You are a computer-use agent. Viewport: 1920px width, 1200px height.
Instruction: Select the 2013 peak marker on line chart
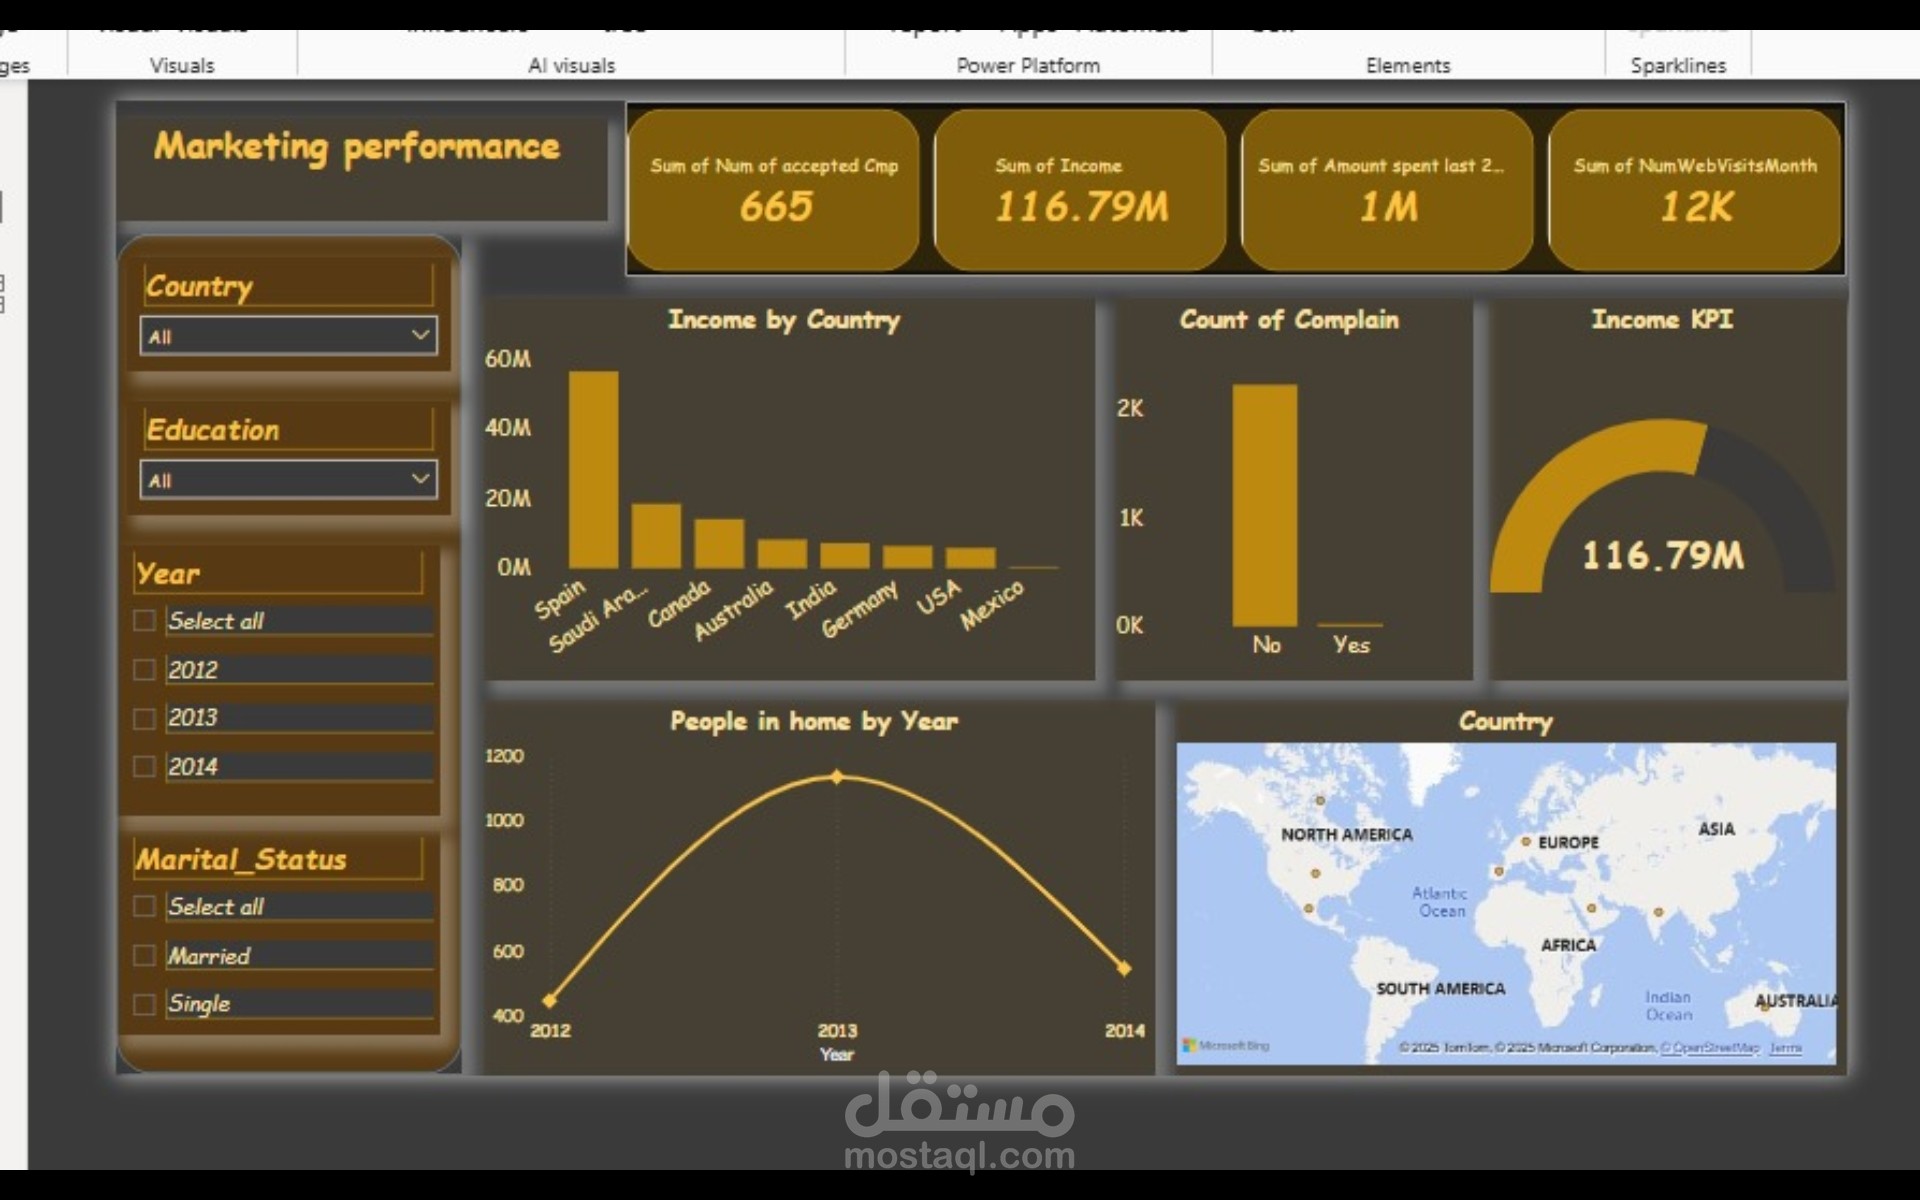click(x=838, y=777)
